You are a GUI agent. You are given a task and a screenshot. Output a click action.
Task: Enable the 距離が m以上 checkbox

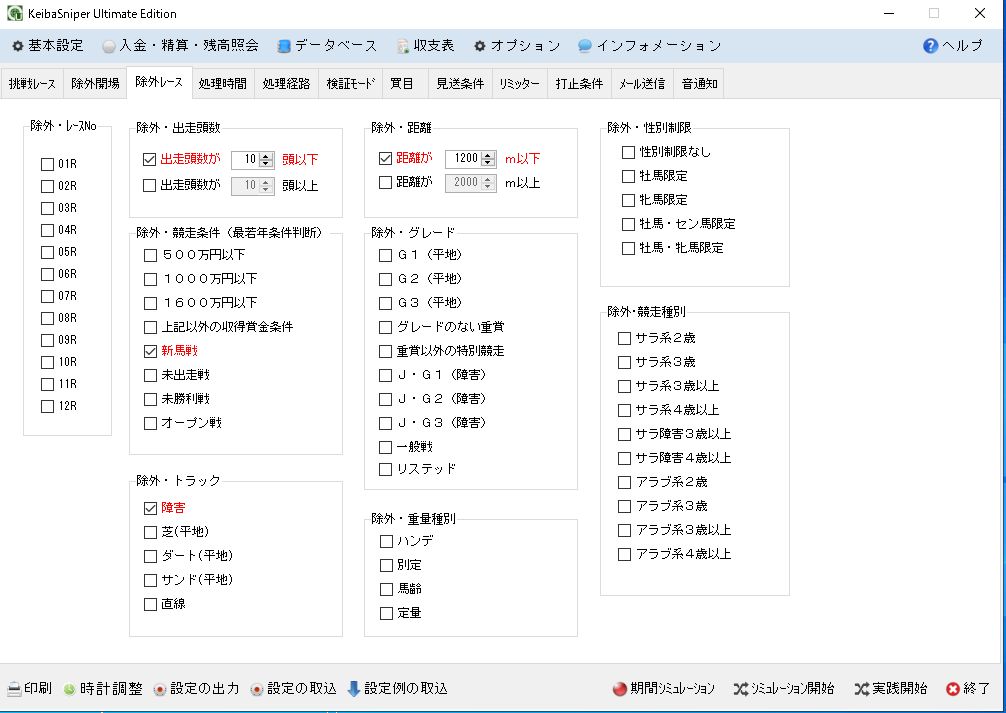[x=385, y=183]
